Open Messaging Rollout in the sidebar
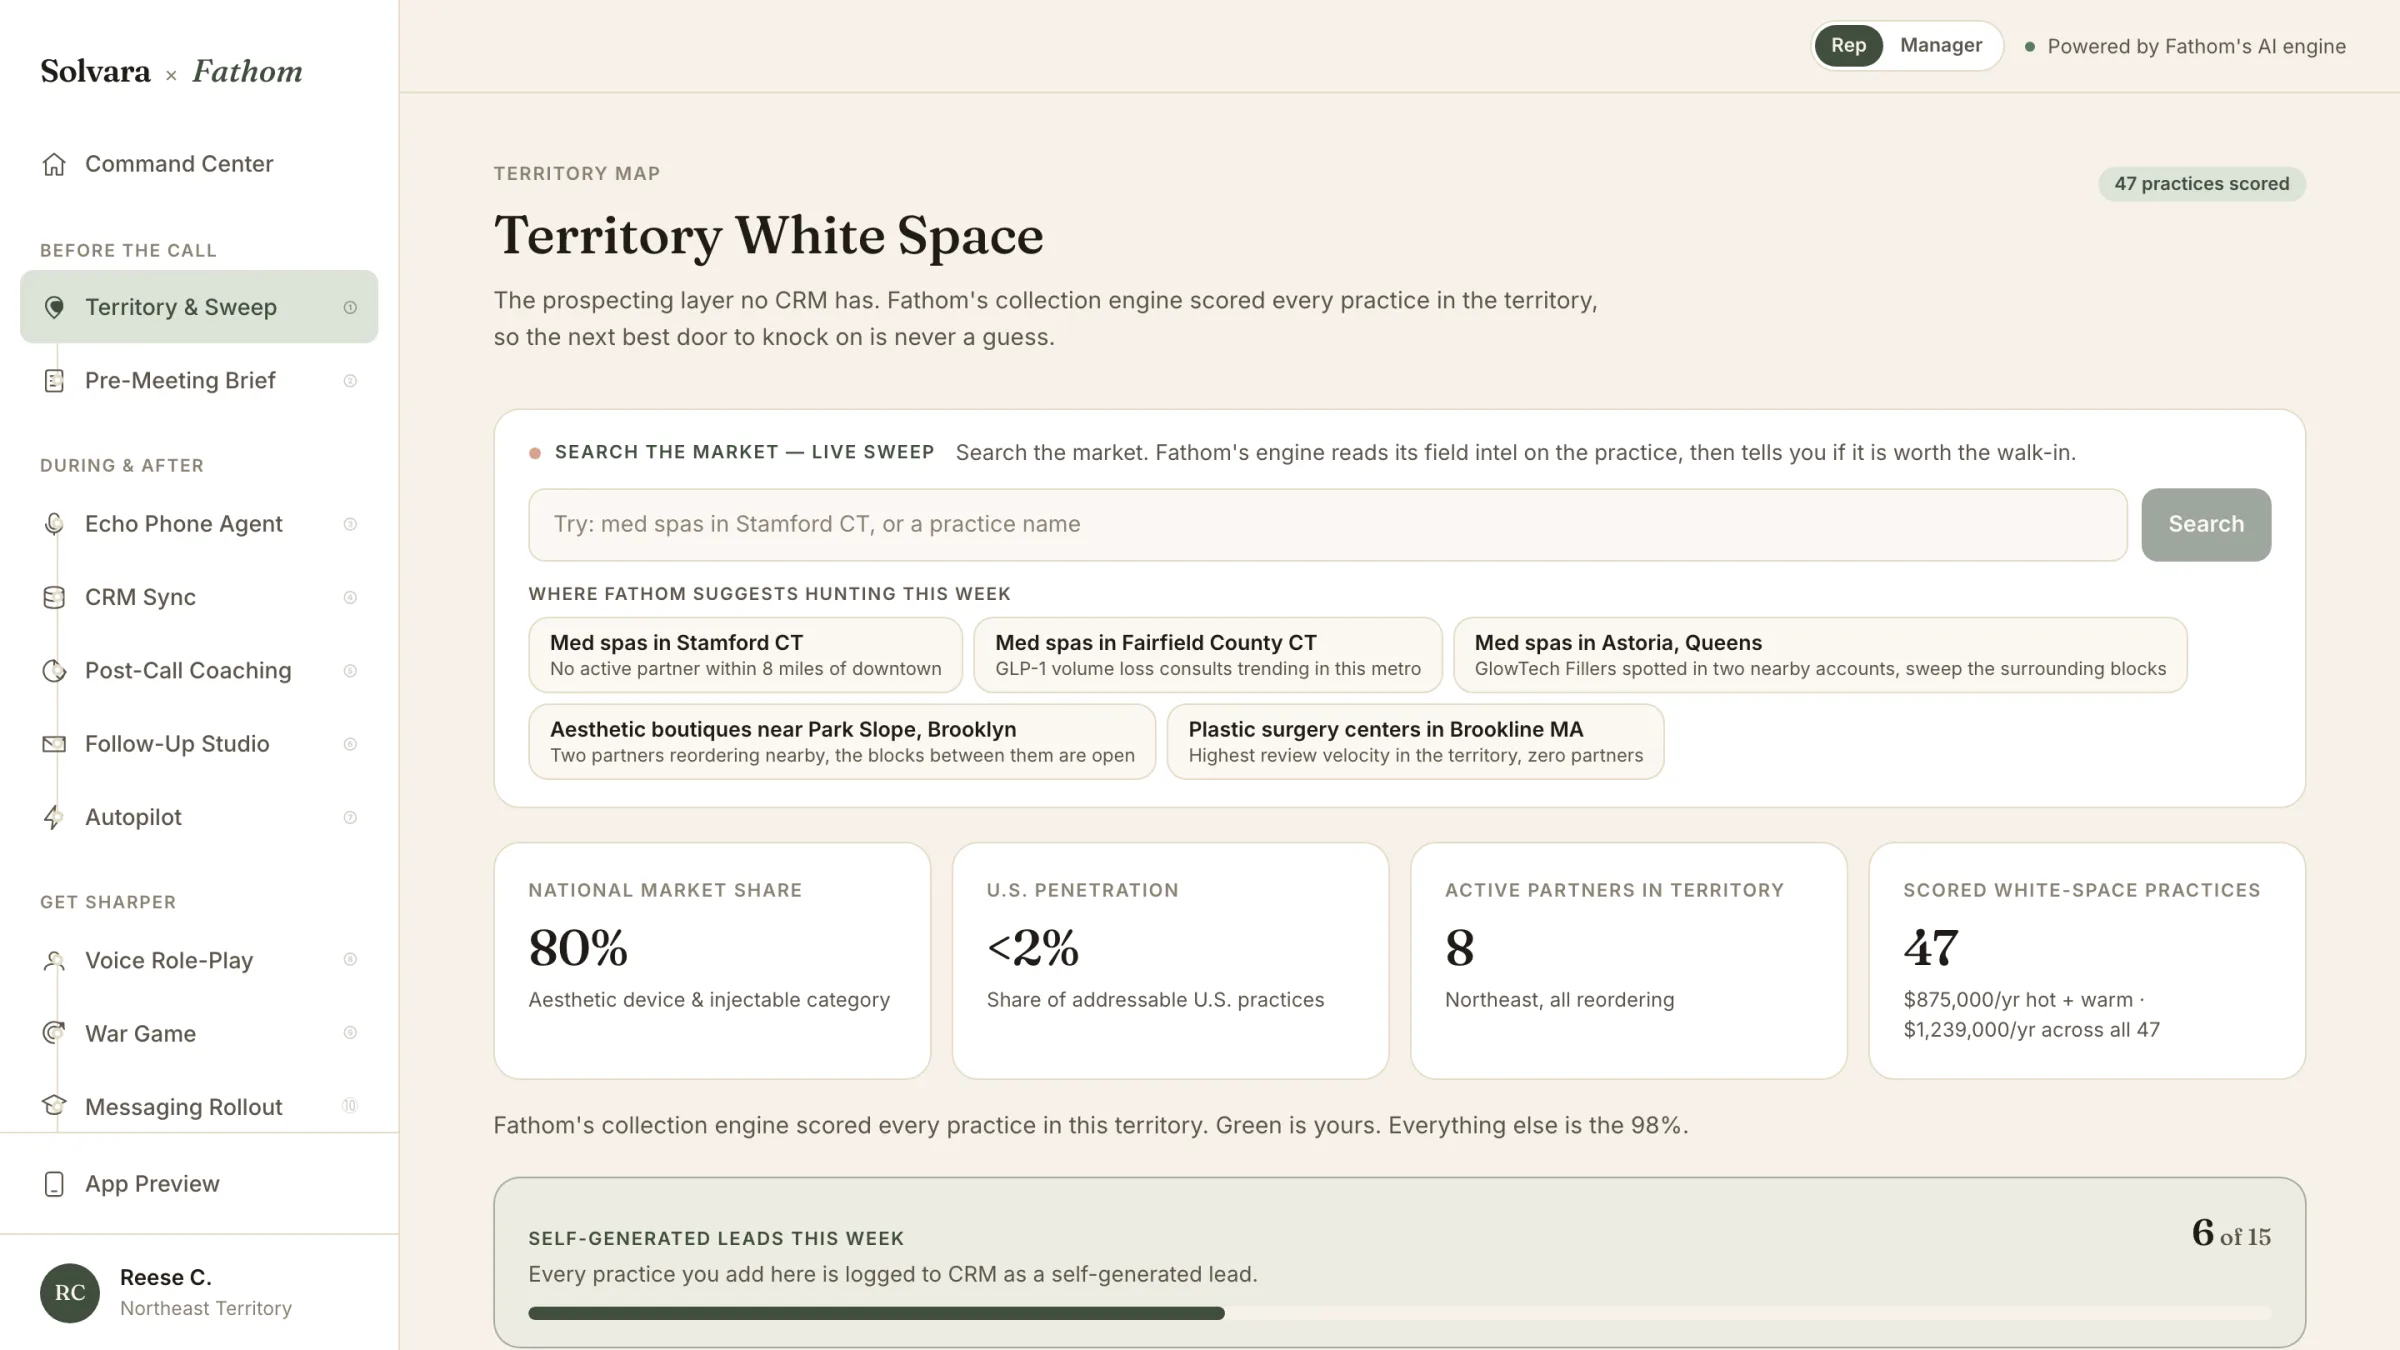Image resolution: width=2400 pixels, height=1350 pixels. coord(199,1106)
